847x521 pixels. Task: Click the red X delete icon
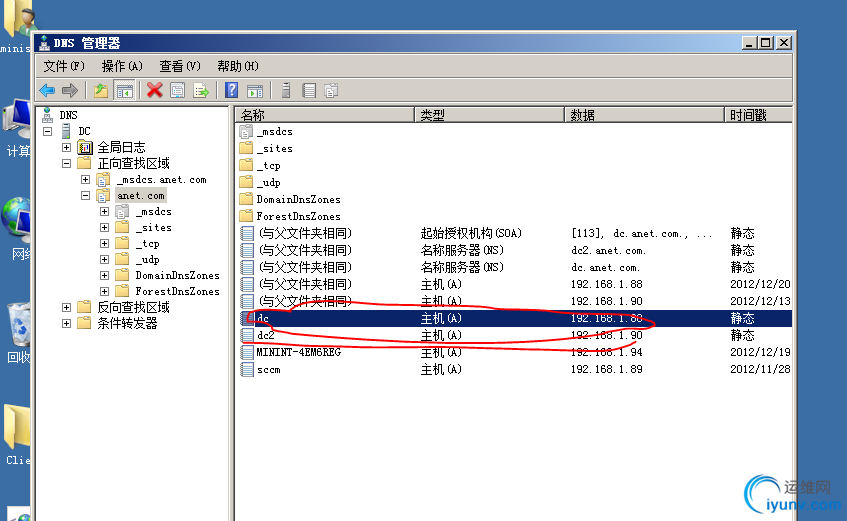pyautogui.click(x=154, y=90)
